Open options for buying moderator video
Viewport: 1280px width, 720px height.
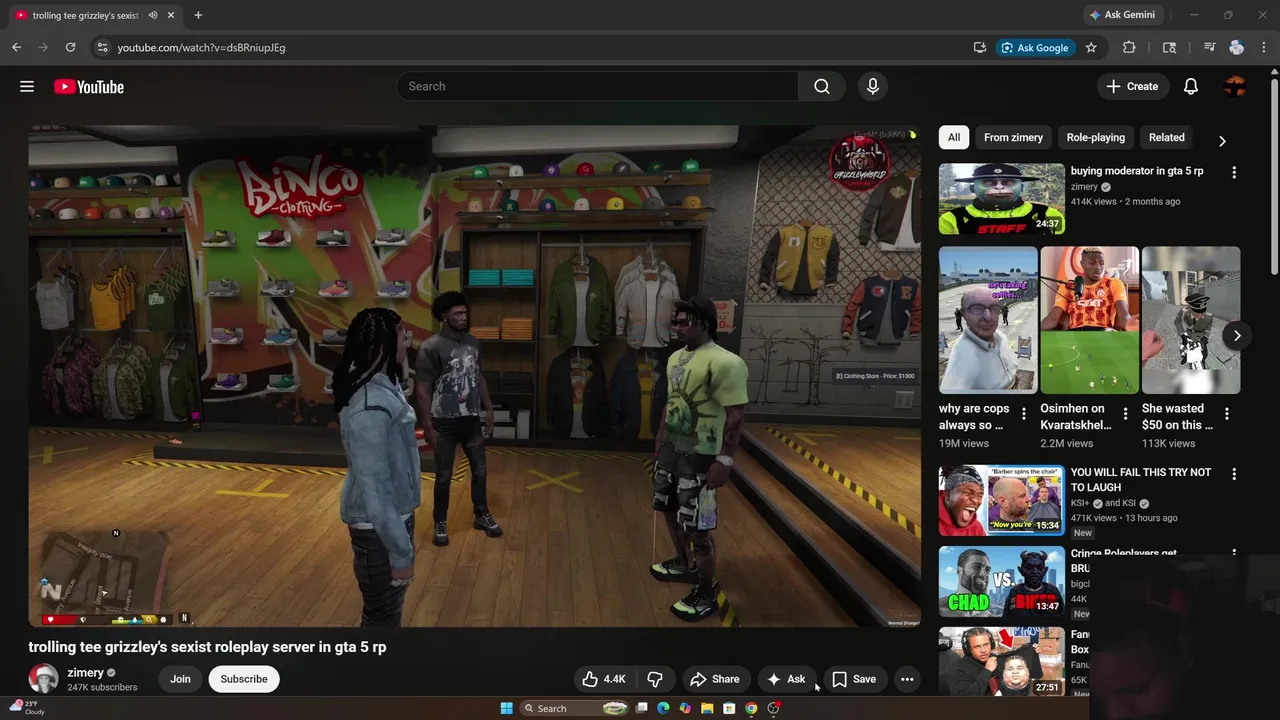pyautogui.click(x=1234, y=173)
